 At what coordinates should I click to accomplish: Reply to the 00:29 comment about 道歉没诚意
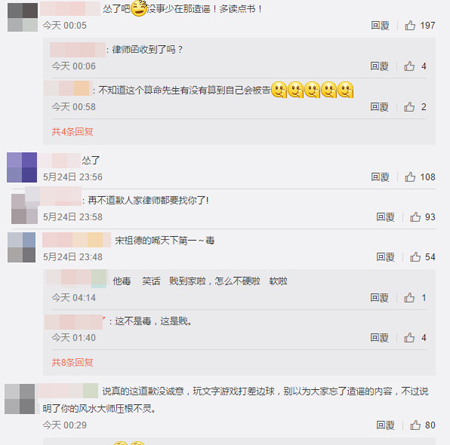385,425
